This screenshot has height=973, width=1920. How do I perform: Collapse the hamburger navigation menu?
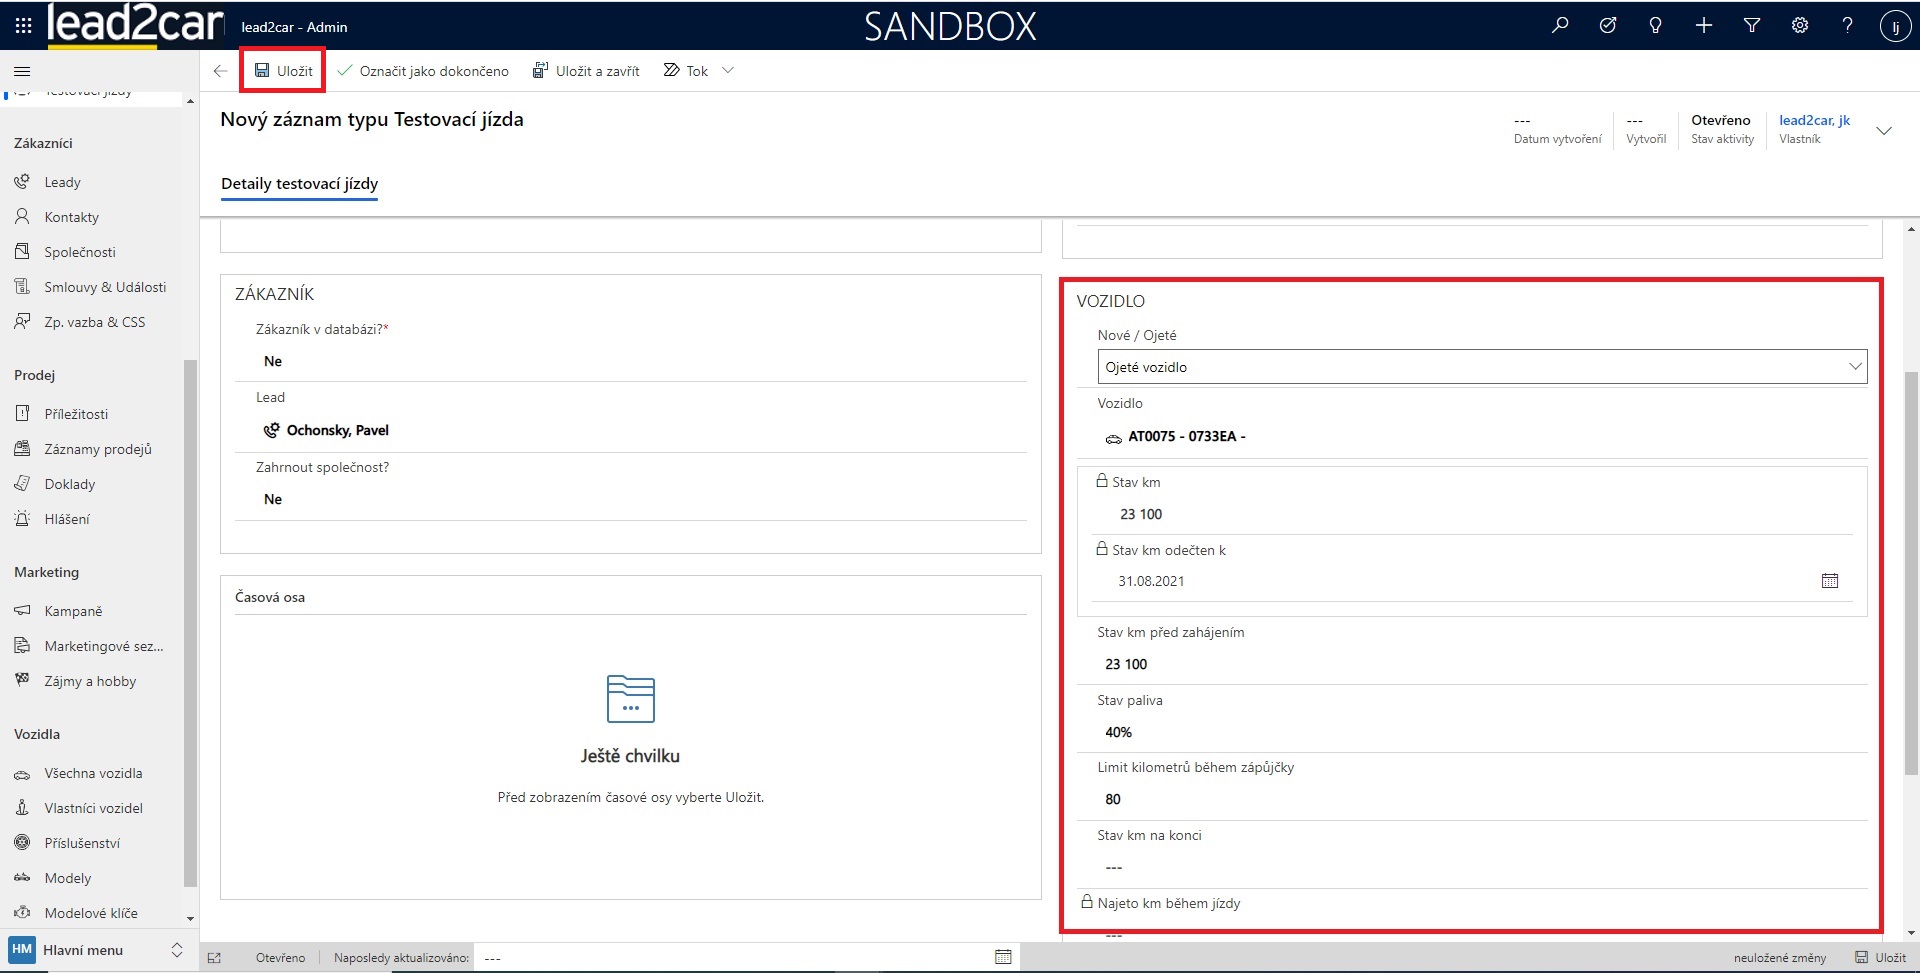22,71
